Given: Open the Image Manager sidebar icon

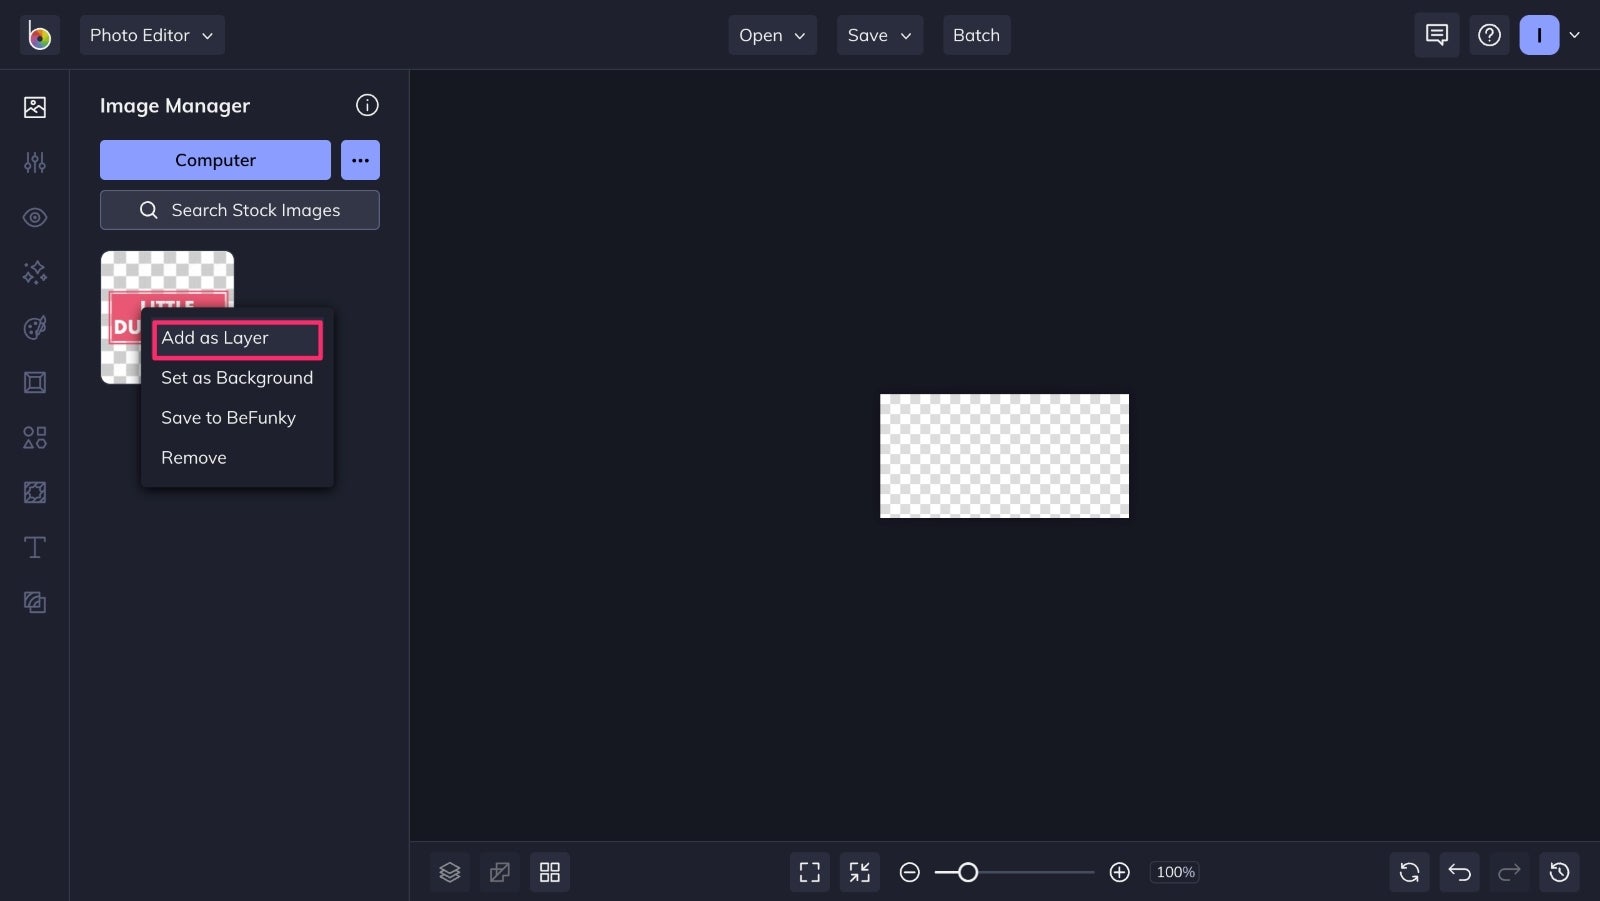Looking at the screenshot, I should coord(35,107).
